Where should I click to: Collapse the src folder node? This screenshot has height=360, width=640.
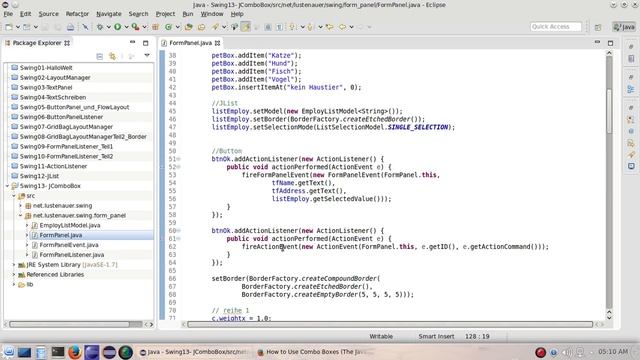pos(14,196)
